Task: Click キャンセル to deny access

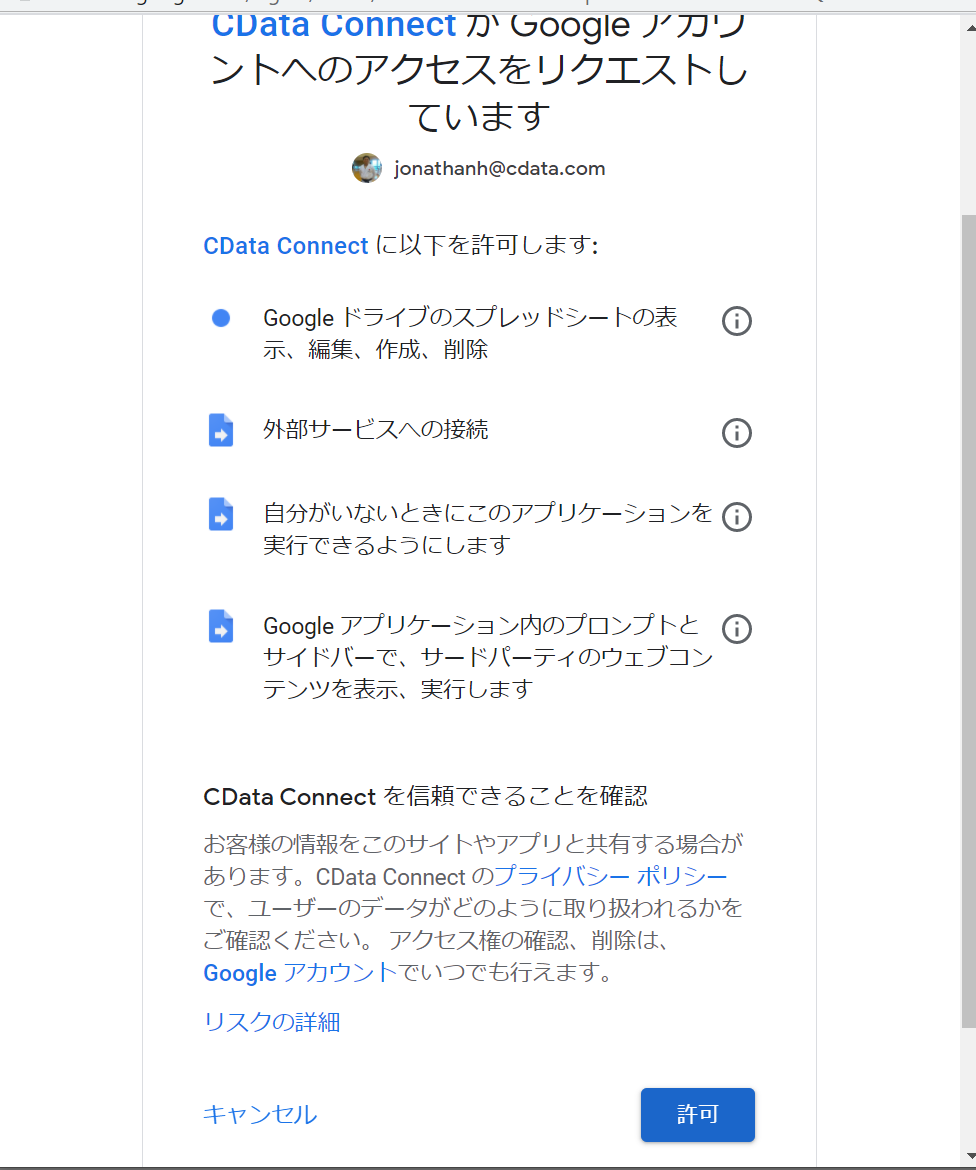Action: (259, 1114)
